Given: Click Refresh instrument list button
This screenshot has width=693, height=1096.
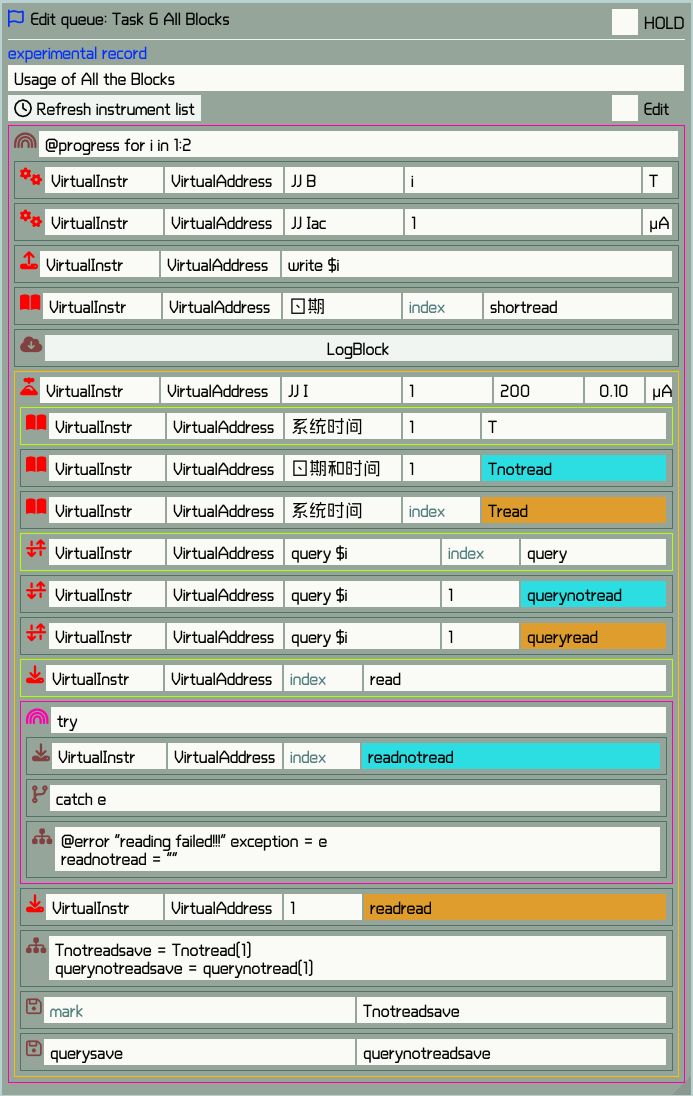Looking at the screenshot, I should (x=105, y=108).
